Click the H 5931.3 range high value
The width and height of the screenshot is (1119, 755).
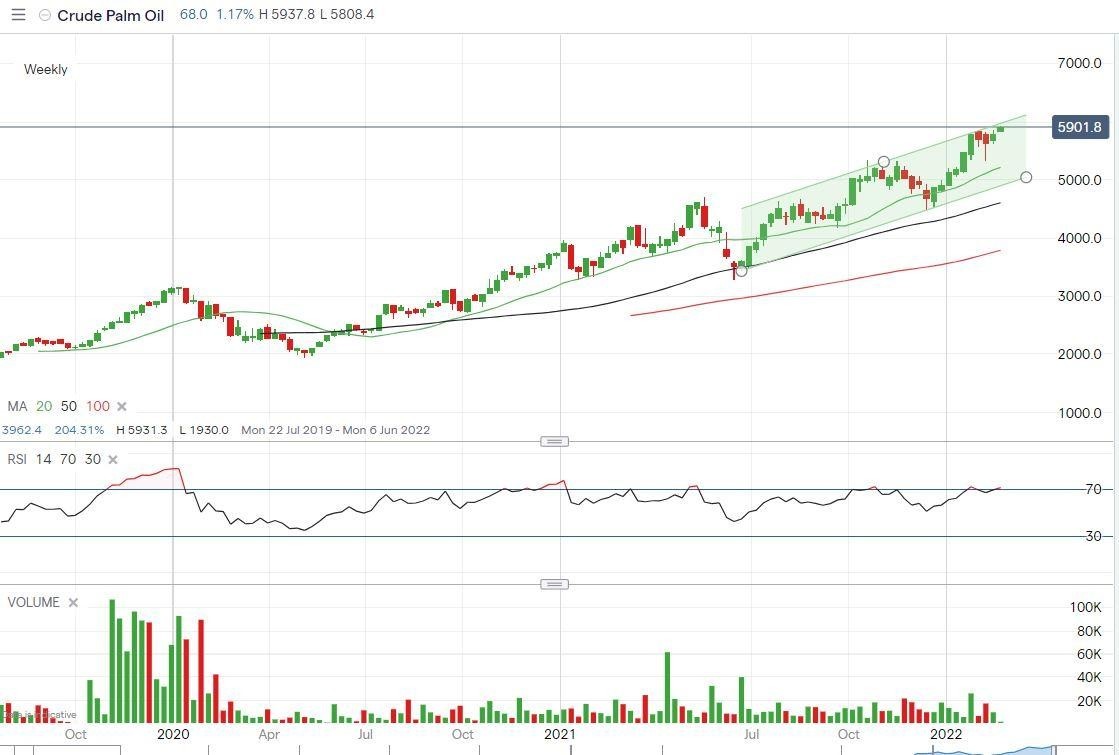coord(141,430)
